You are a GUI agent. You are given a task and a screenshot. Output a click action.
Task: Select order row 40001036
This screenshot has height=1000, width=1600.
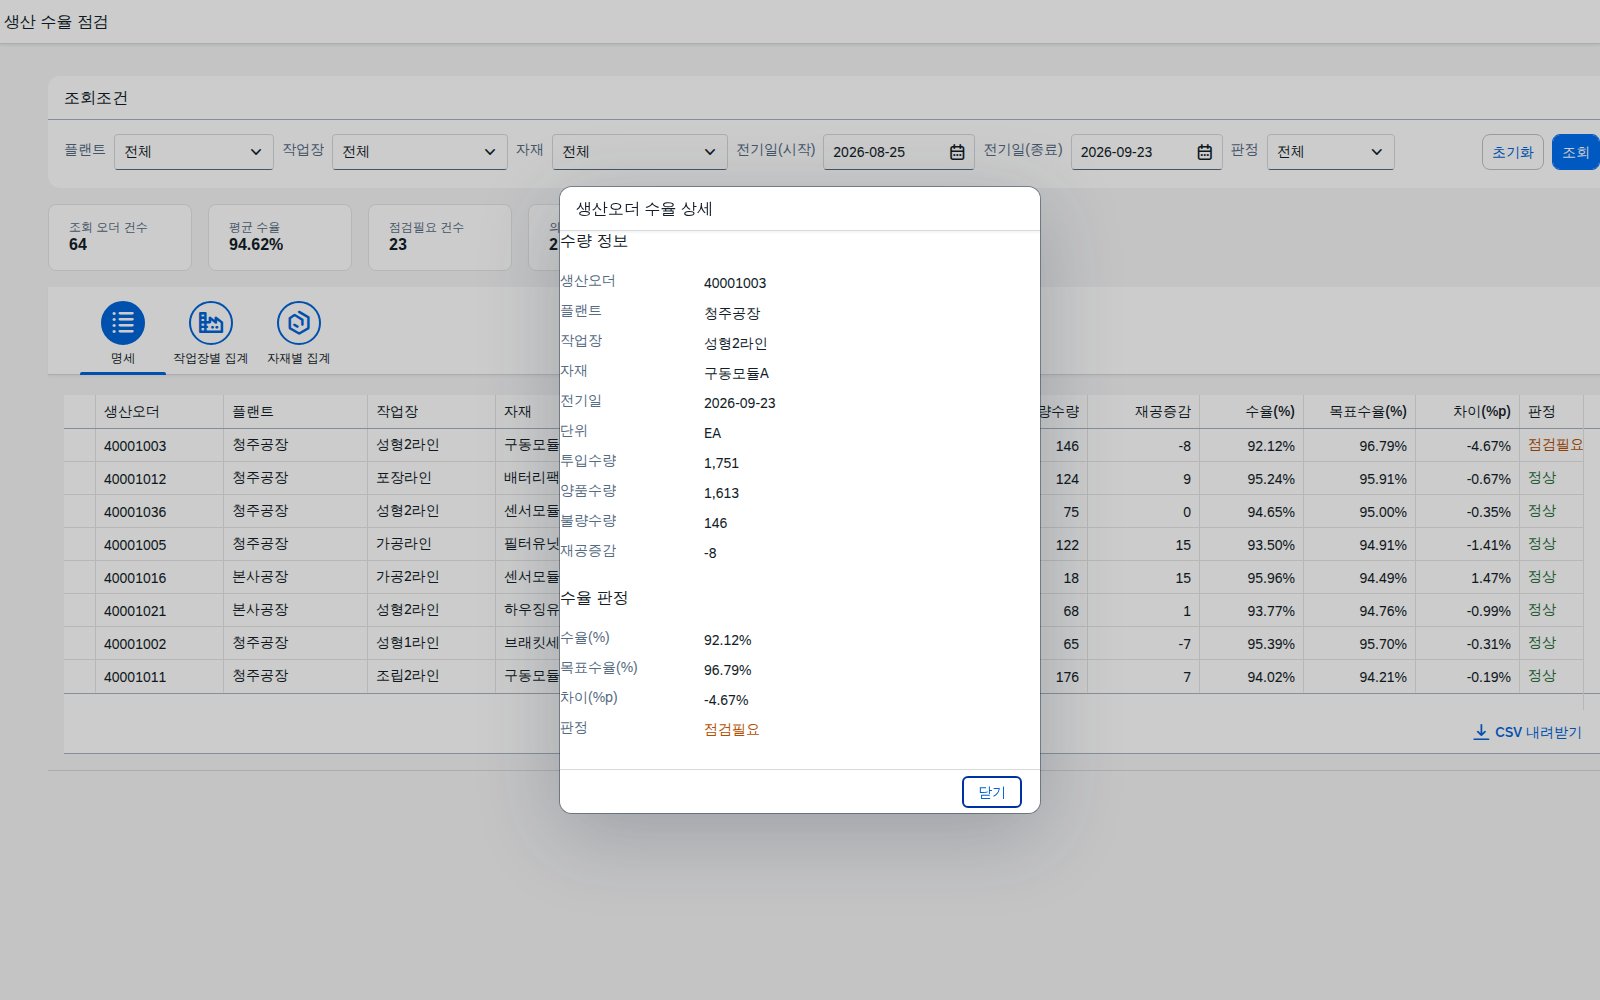(823, 511)
